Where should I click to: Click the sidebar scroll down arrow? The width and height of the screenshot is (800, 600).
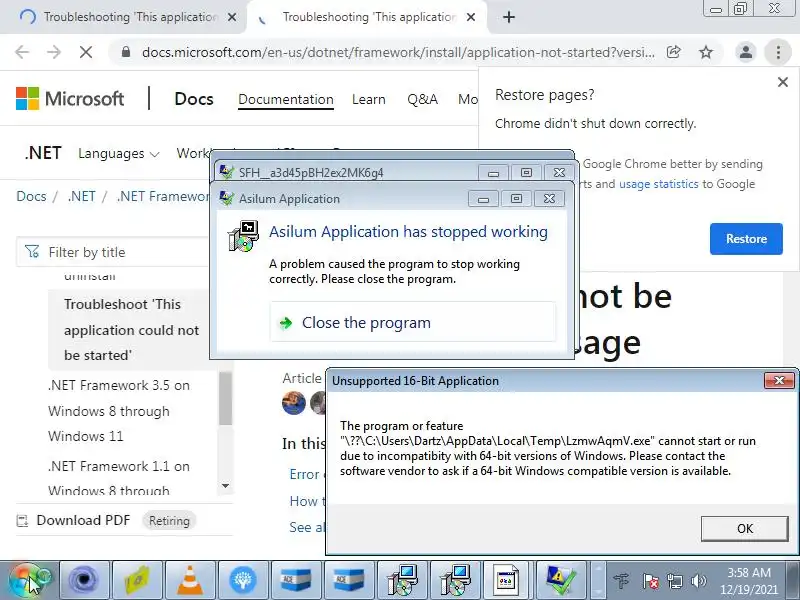pos(226,486)
